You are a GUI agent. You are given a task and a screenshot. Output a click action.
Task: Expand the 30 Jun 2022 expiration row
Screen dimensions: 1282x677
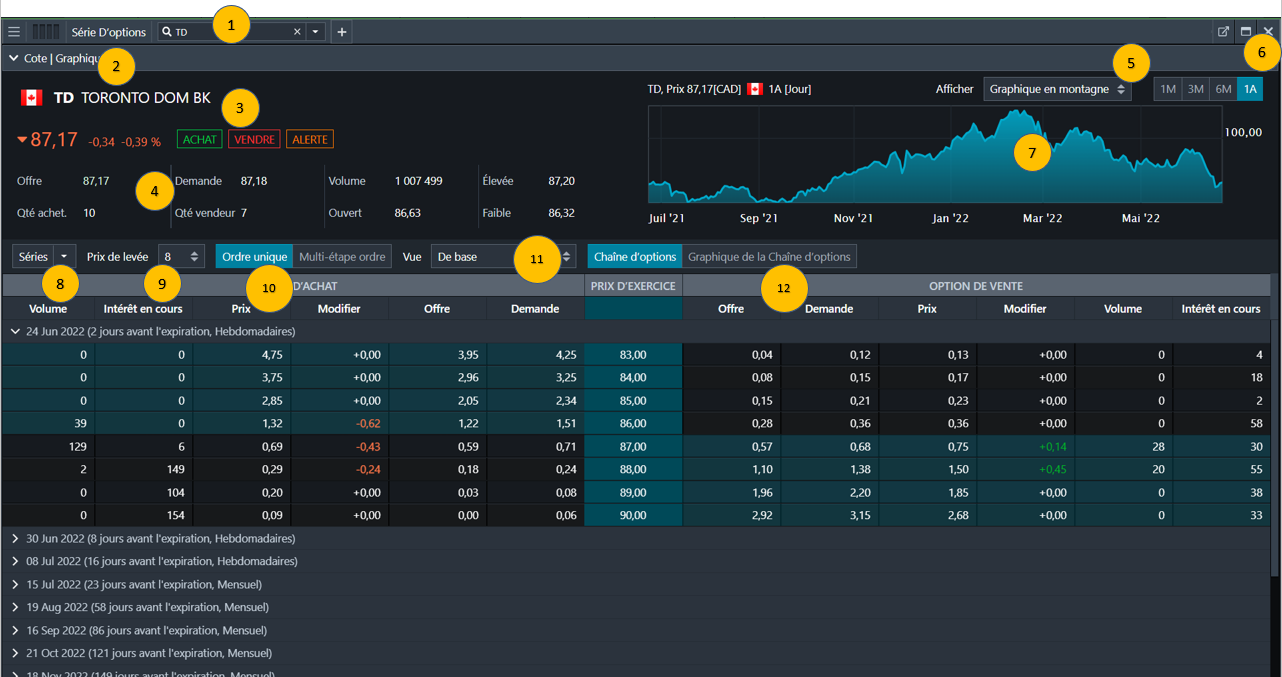click(15, 538)
